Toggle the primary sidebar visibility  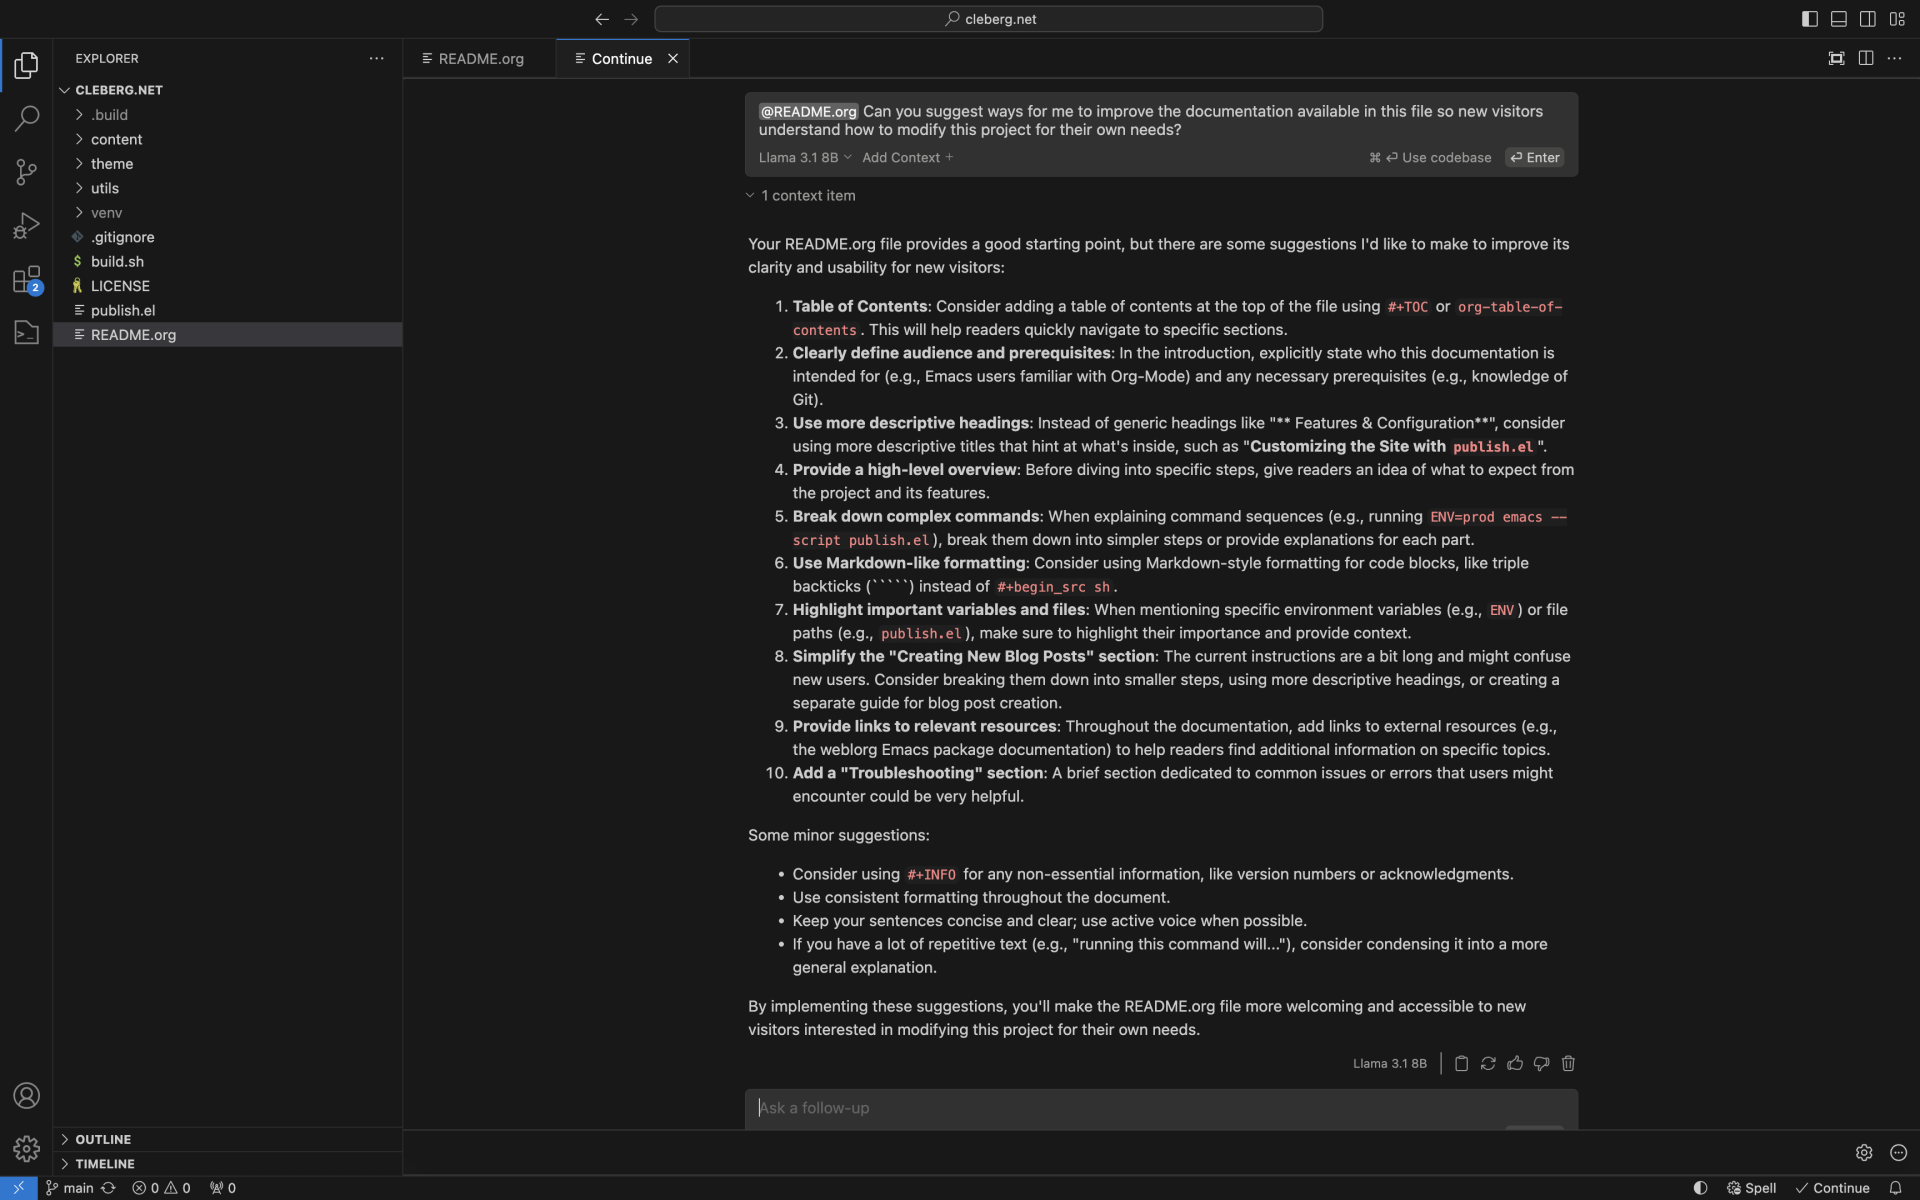1809,18
